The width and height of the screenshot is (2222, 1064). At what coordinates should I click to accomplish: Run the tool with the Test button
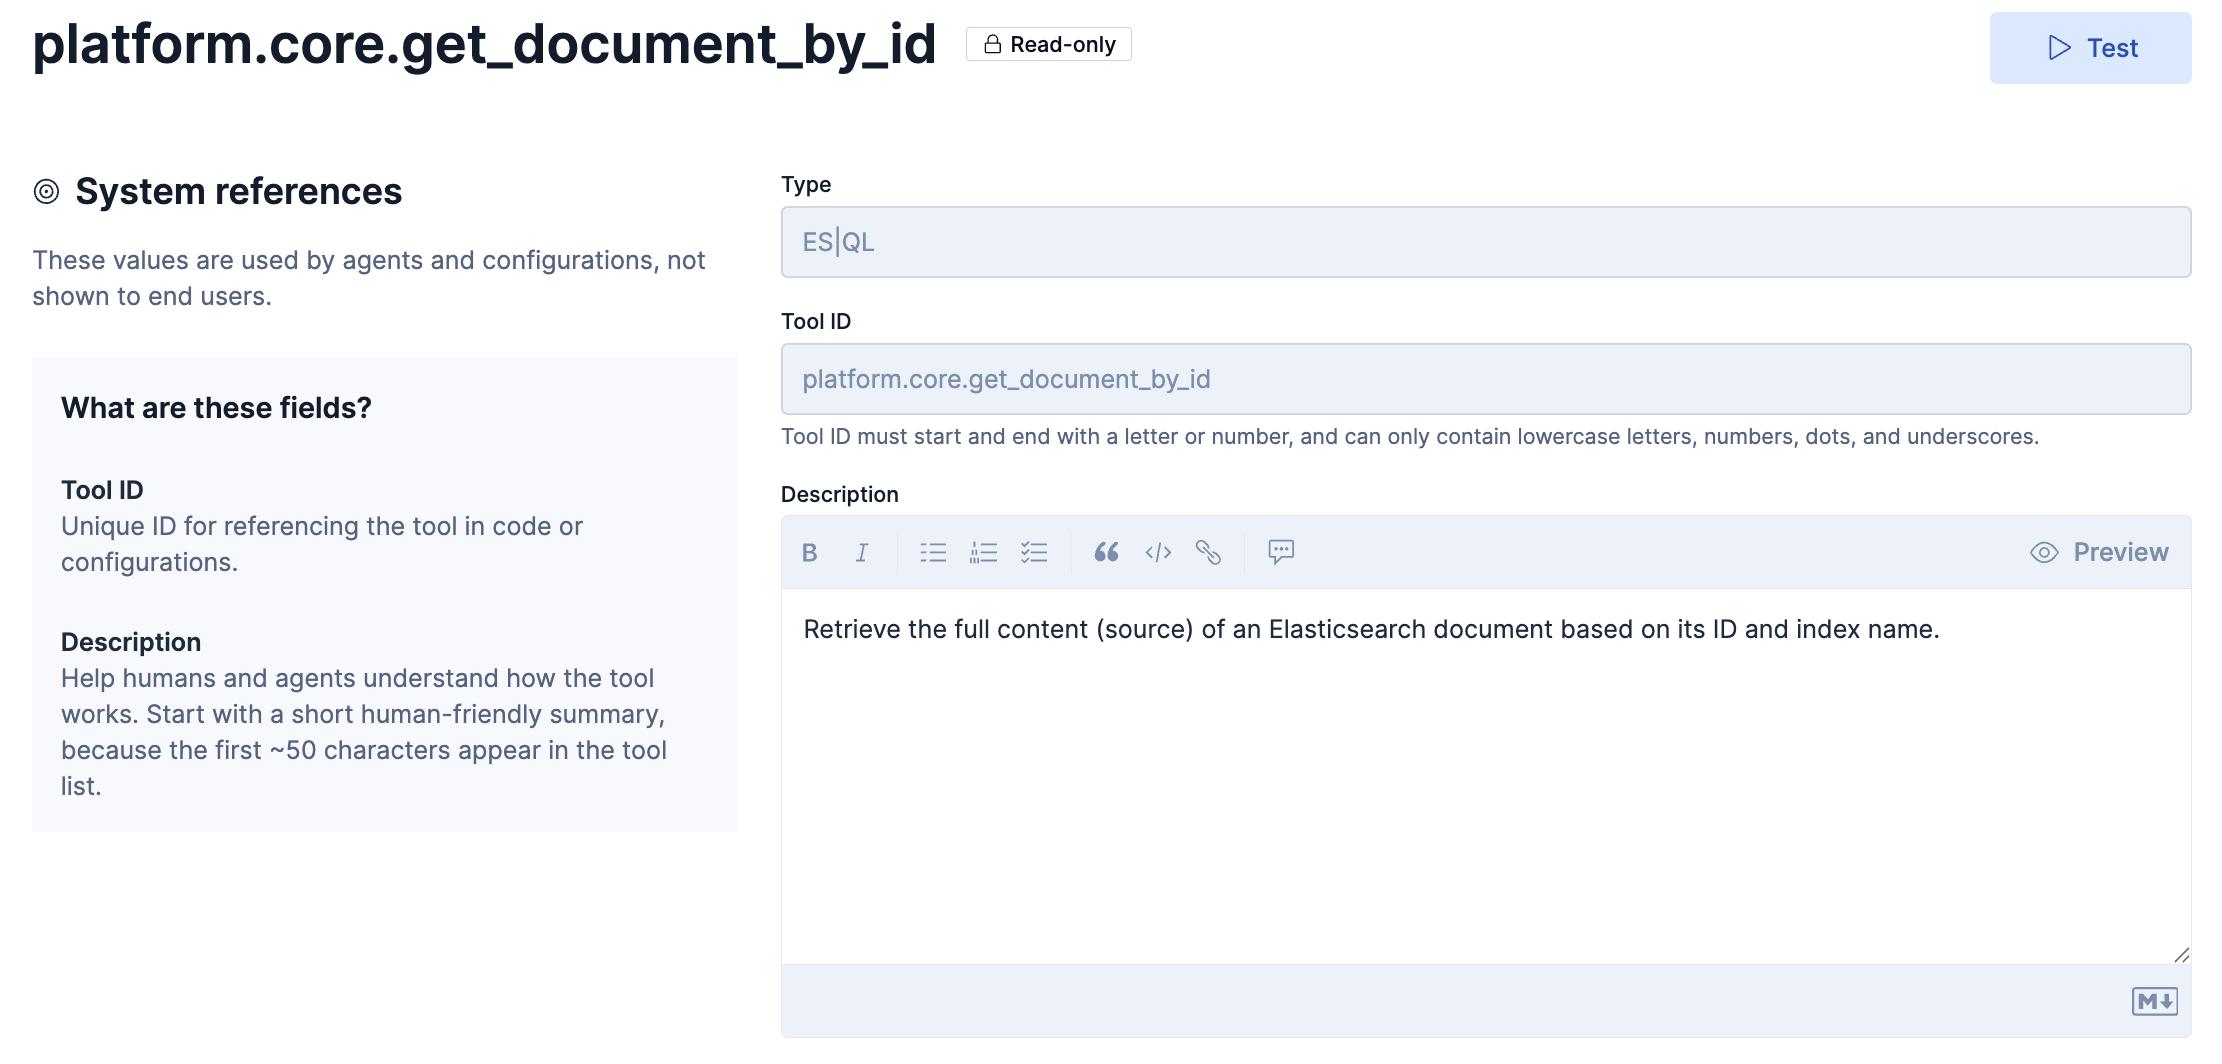(2091, 48)
